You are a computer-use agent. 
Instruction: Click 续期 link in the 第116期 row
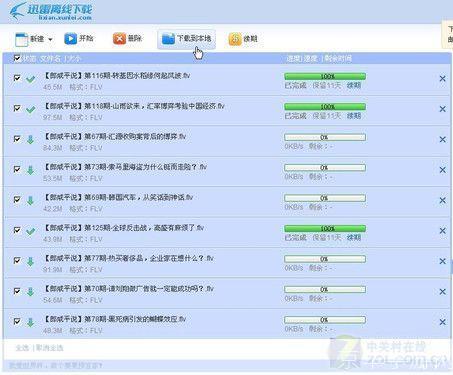(x=354, y=85)
